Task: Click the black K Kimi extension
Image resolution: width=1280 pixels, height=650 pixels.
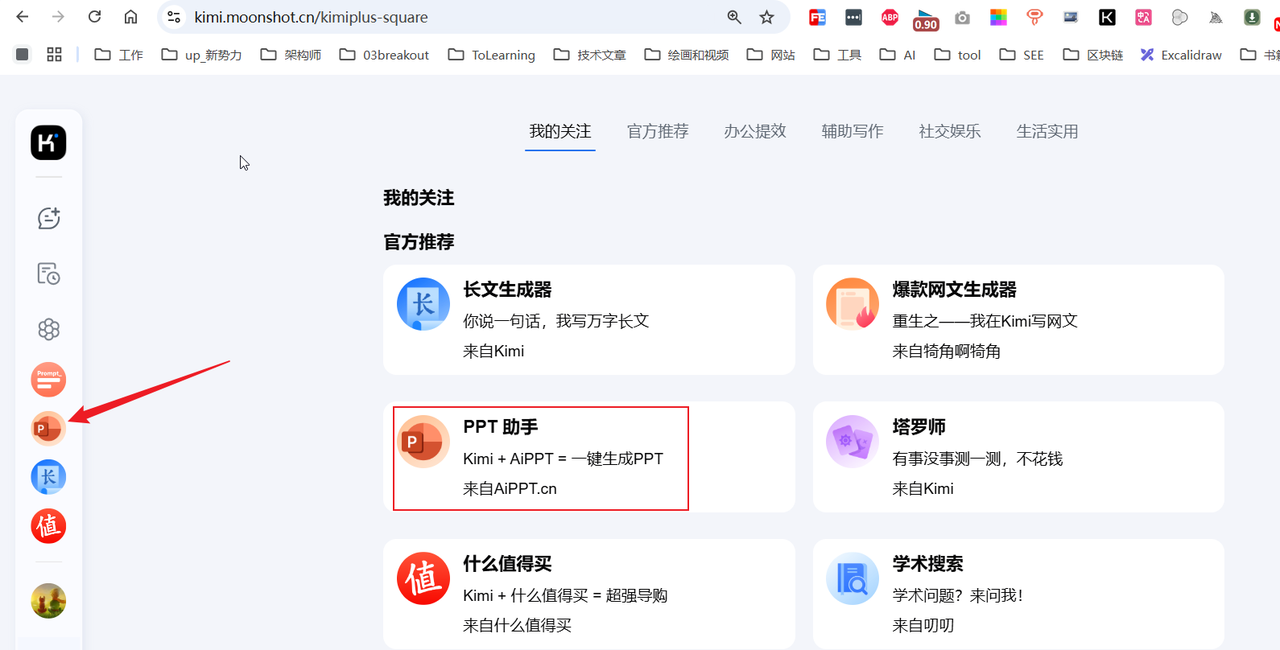Action: tap(1107, 17)
